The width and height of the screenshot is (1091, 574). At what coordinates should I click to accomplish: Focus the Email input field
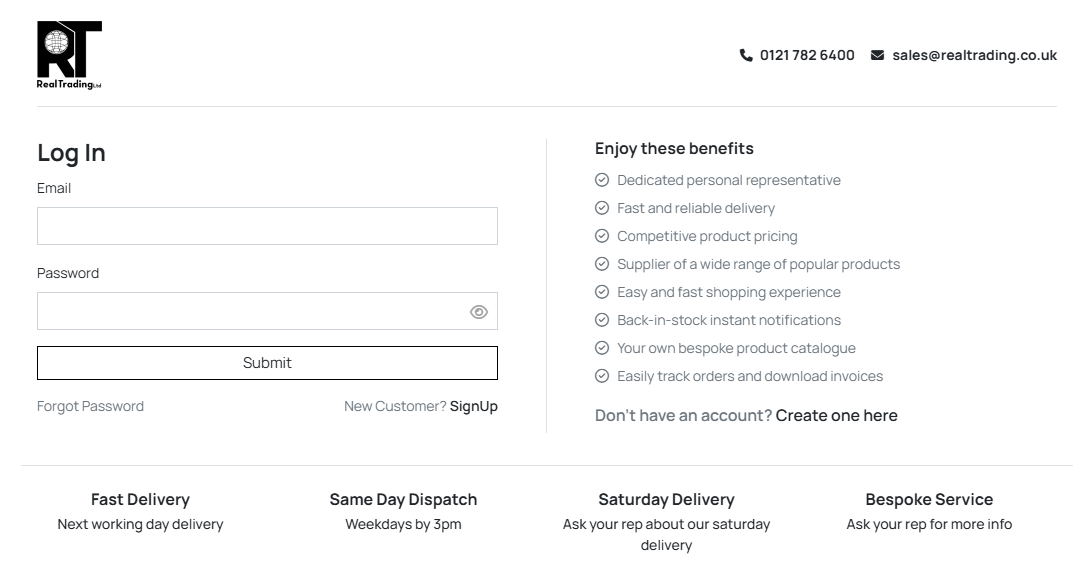point(267,225)
